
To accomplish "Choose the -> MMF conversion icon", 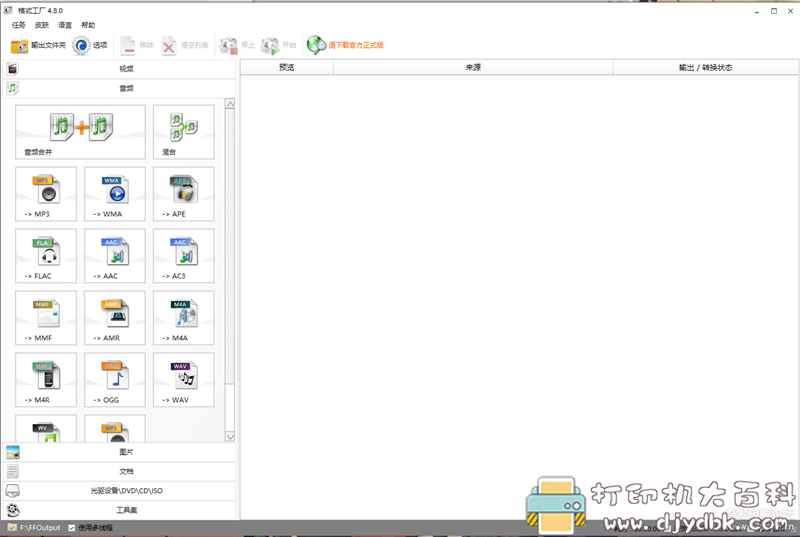I will pyautogui.click(x=46, y=318).
